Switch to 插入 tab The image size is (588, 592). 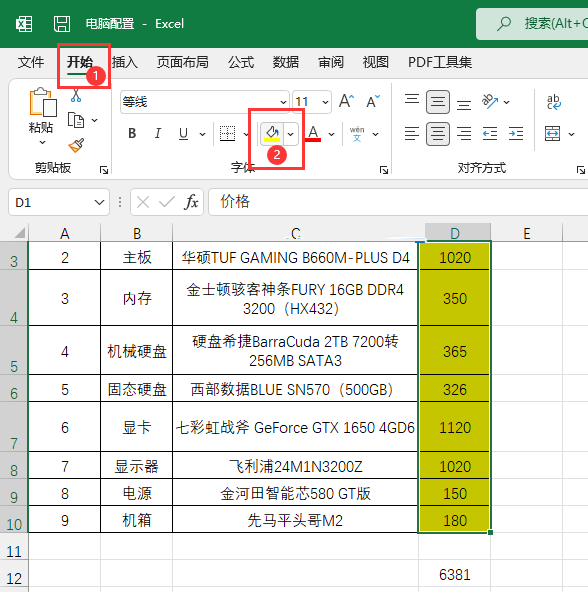[125, 62]
